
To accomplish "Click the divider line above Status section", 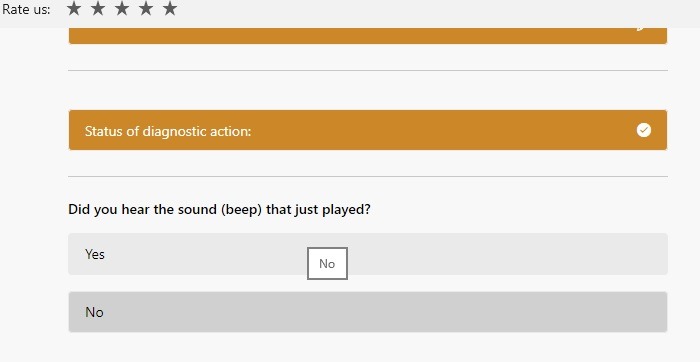I will (368, 71).
